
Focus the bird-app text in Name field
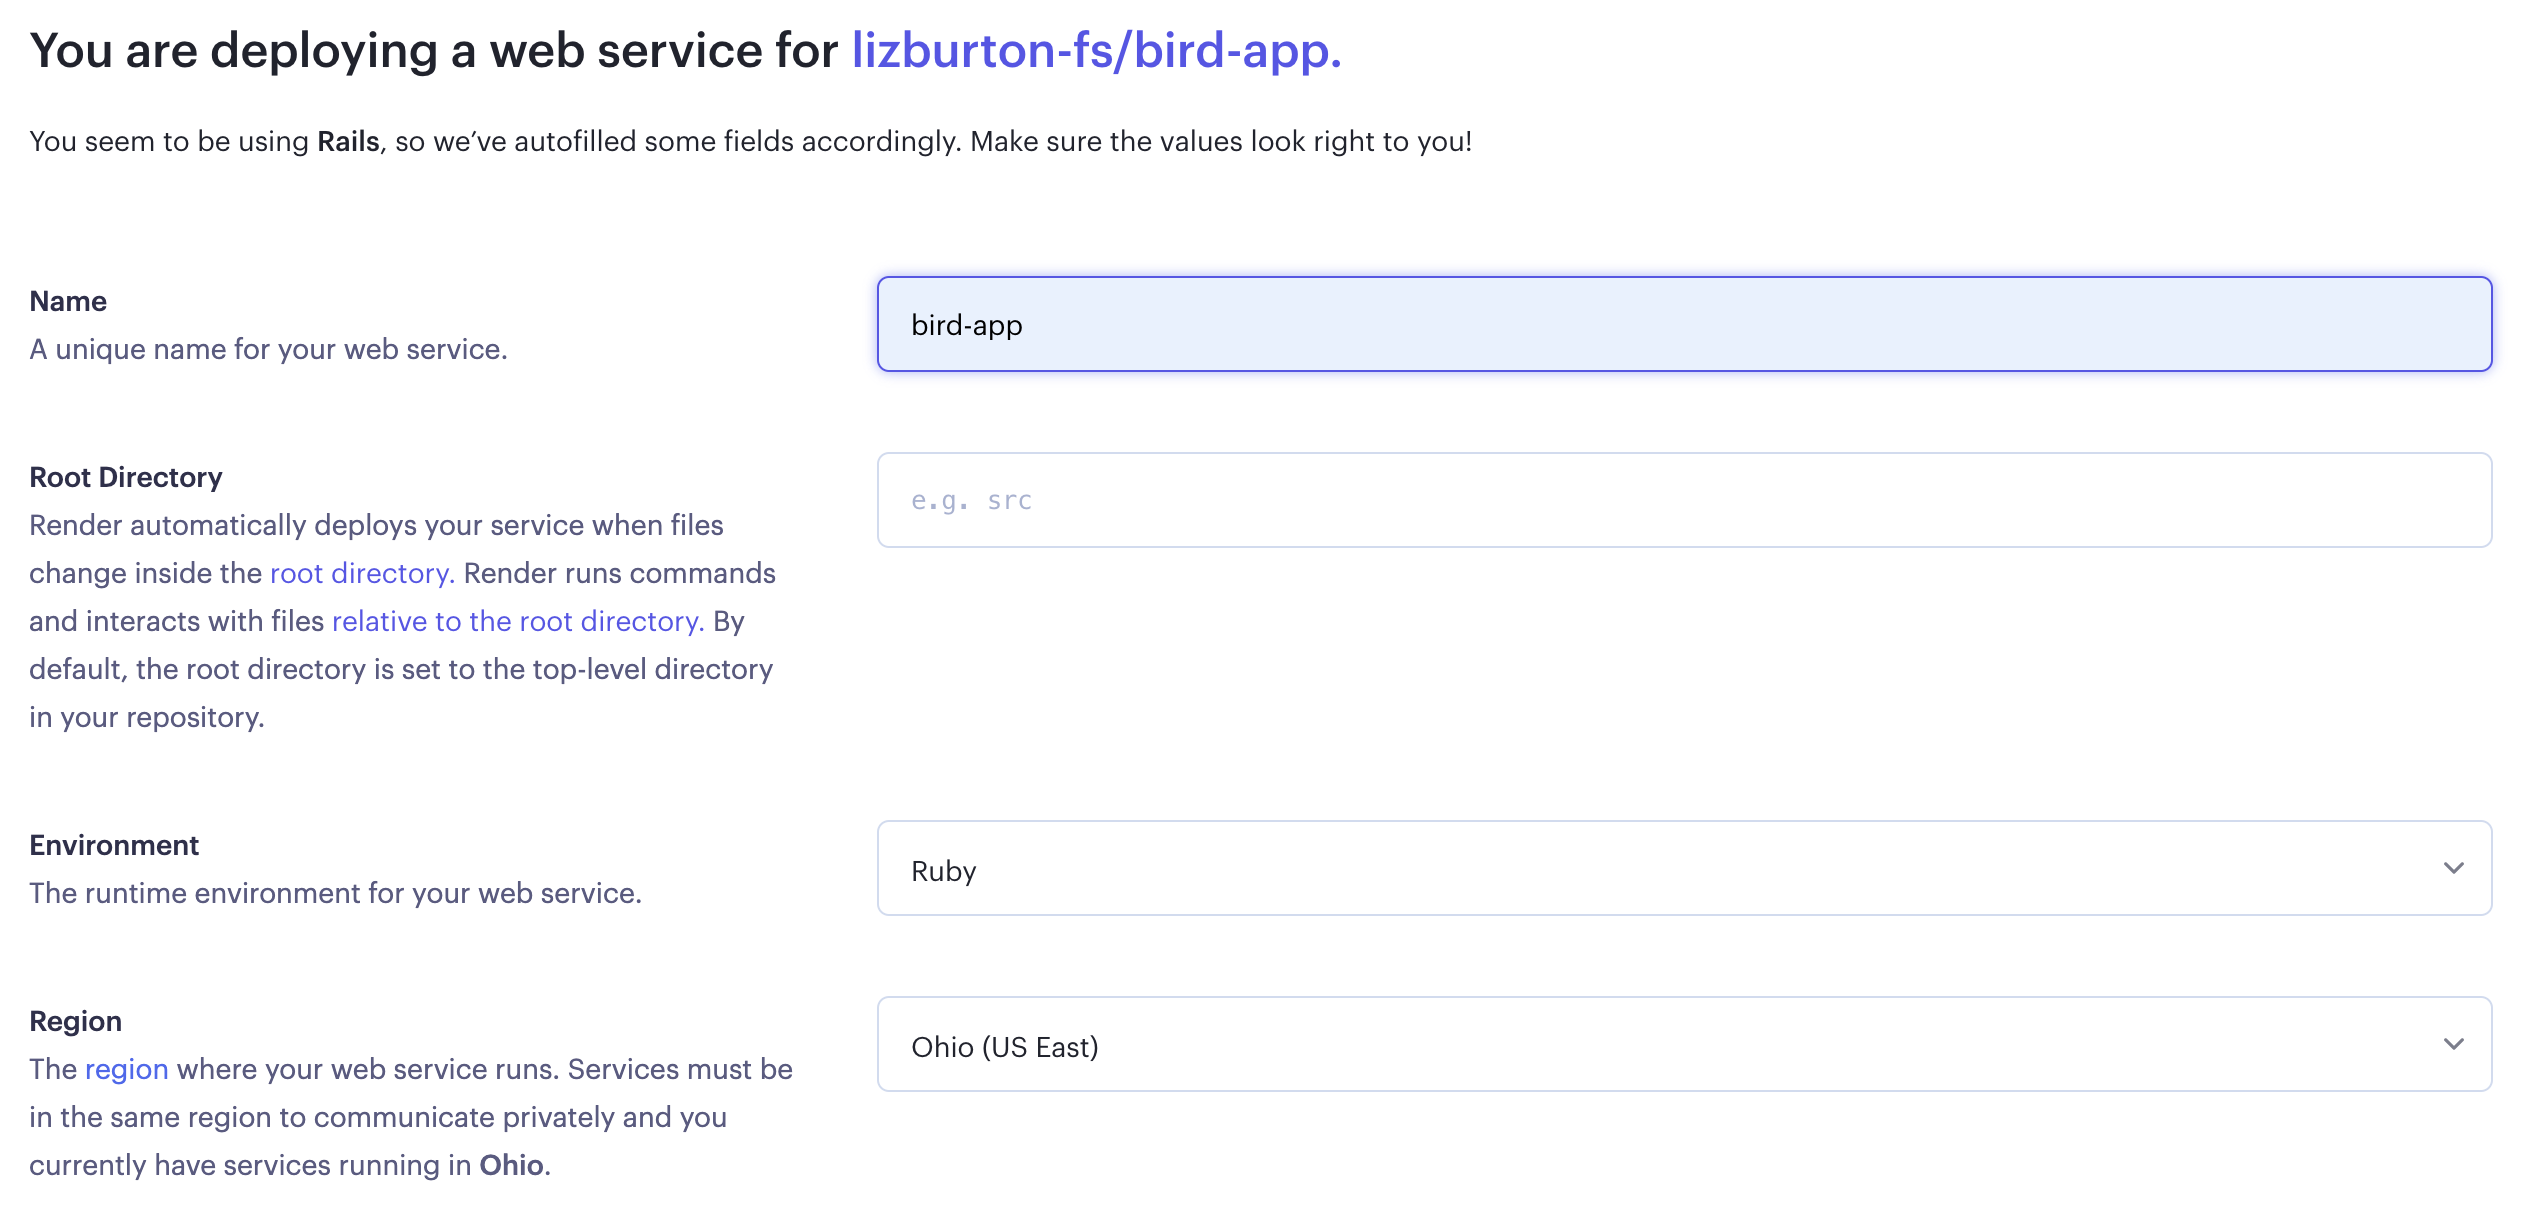pyautogui.click(x=966, y=324)
